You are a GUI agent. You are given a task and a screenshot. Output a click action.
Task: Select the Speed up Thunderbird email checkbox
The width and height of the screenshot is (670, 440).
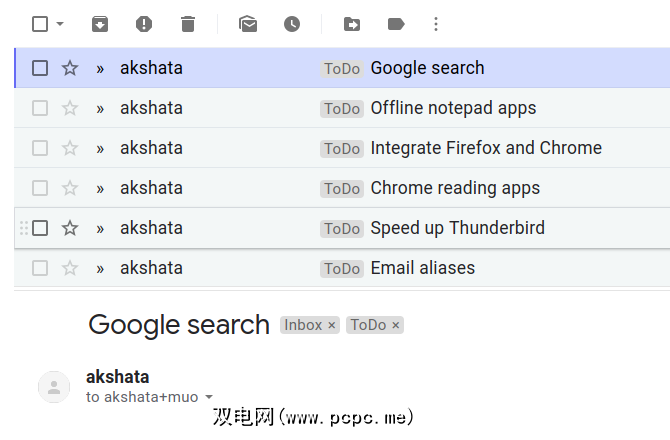pos(40,228)
